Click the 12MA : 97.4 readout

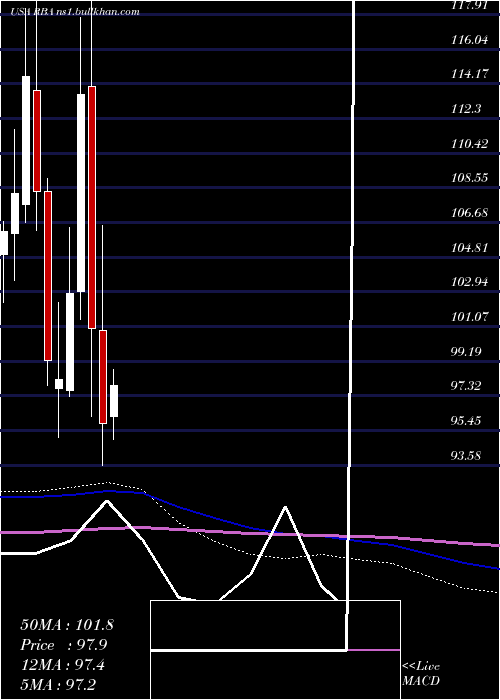point(63,665)
